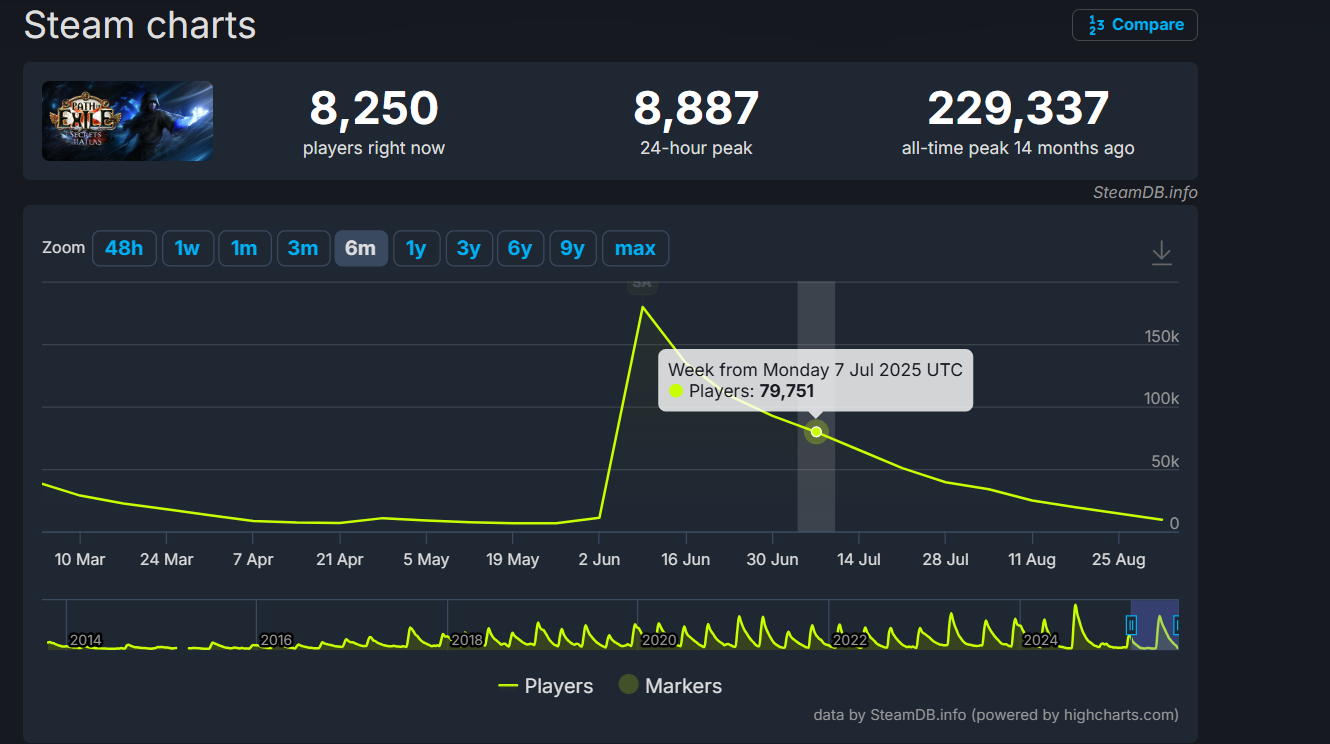Click the 50k y-axis label
The image size is (1330, 744).
1166,462
